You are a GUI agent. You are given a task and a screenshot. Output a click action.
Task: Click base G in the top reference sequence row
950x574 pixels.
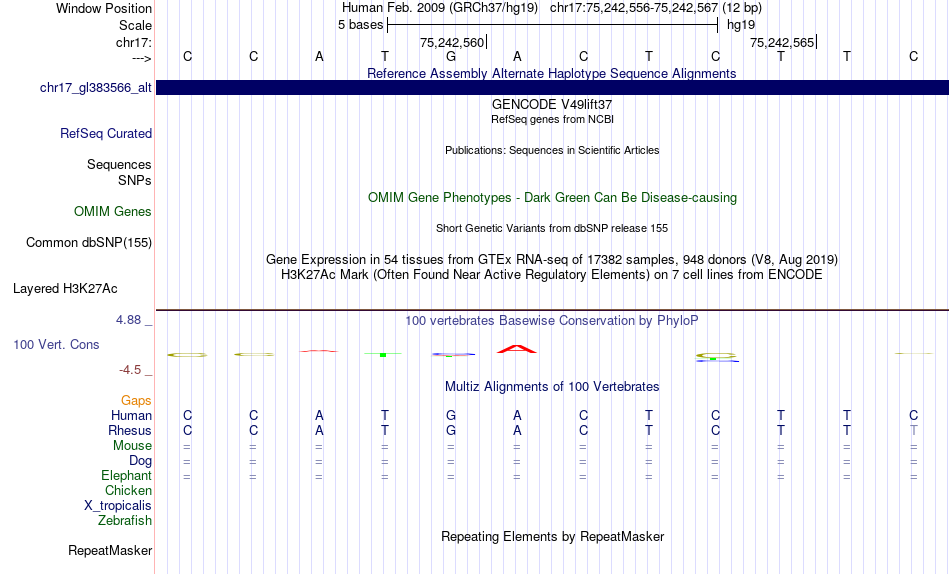tap(451, 56)
